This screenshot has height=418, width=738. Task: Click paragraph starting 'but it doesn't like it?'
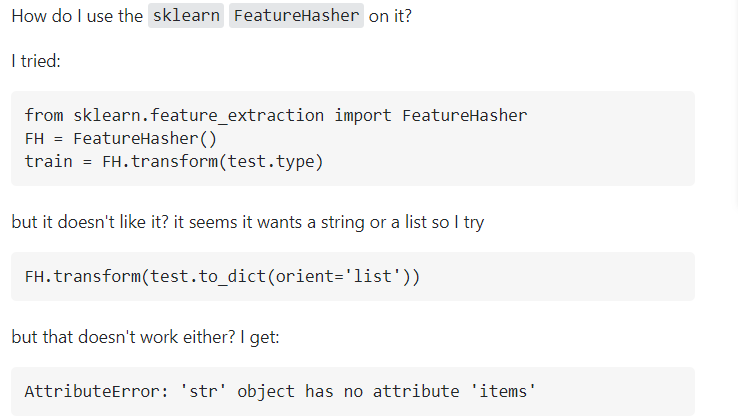coord(247,222)
